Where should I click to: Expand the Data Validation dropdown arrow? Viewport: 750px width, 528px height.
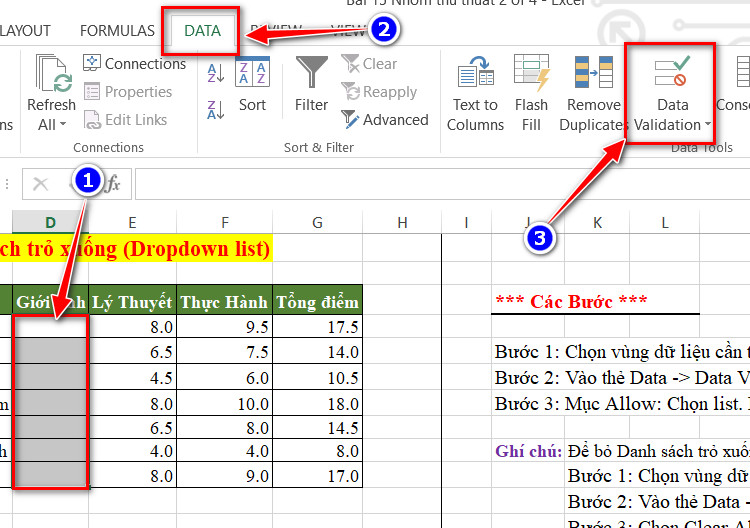pyautogui.click(x=707, y=124)
